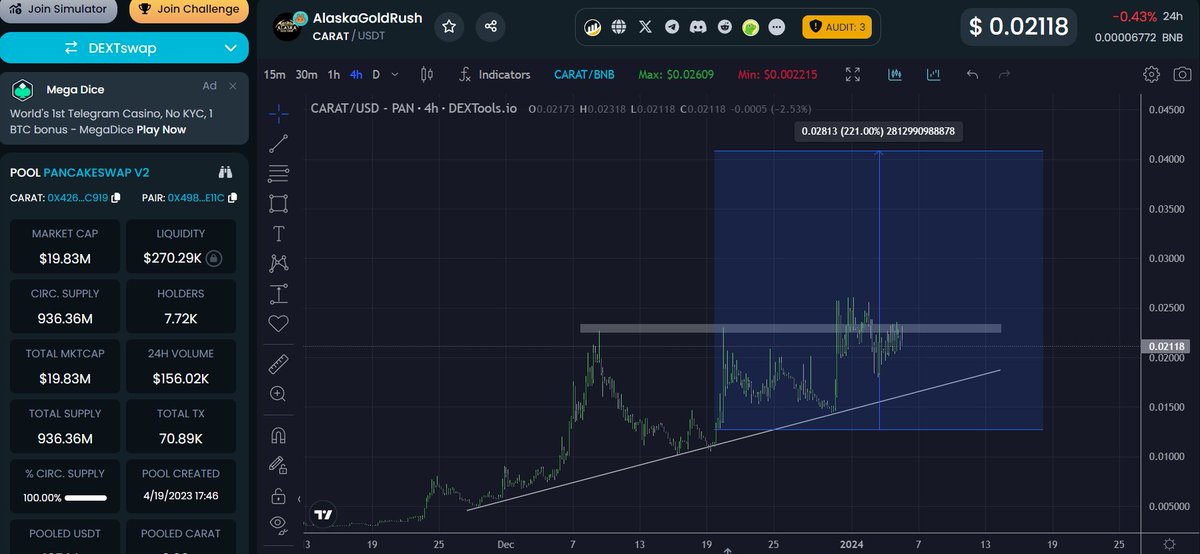
Task: Open the chart-bars token info icon
Action: click(592, 27)
